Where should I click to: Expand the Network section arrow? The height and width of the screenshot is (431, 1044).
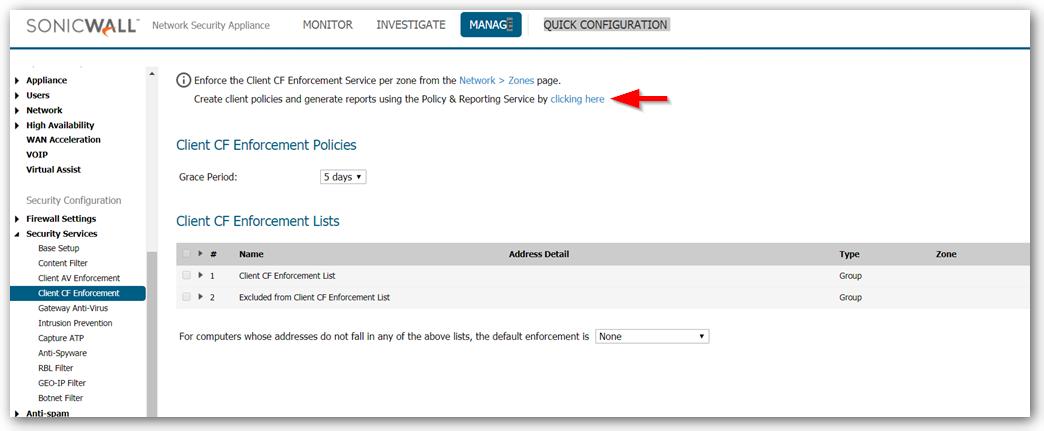click(x=17, y=111)
